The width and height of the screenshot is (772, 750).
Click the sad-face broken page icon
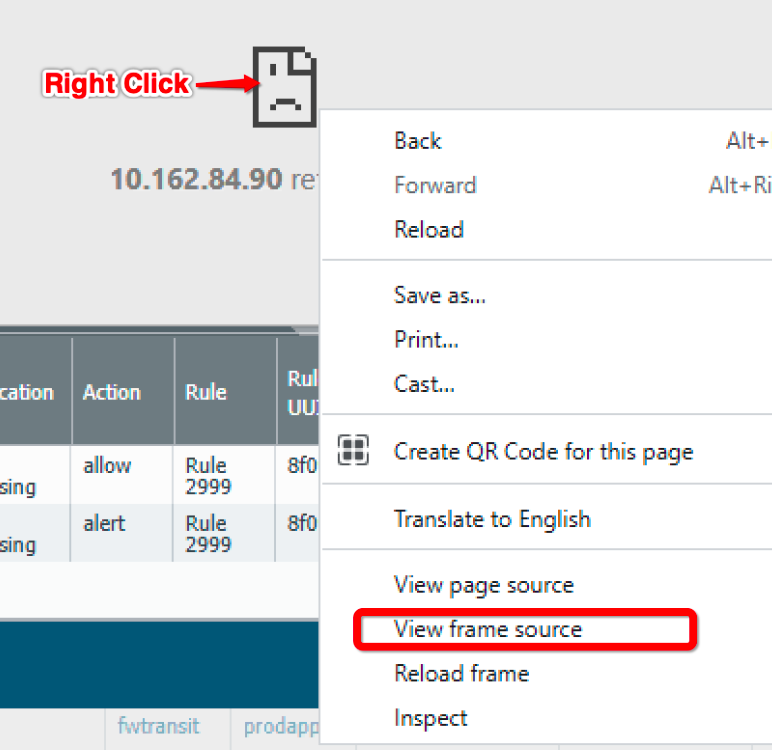(285, 87)
